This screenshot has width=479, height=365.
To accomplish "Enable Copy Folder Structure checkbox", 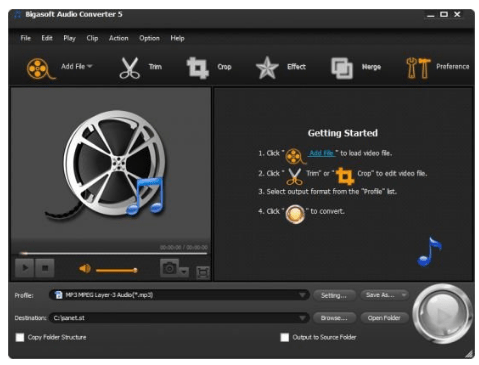I will 20,337.
